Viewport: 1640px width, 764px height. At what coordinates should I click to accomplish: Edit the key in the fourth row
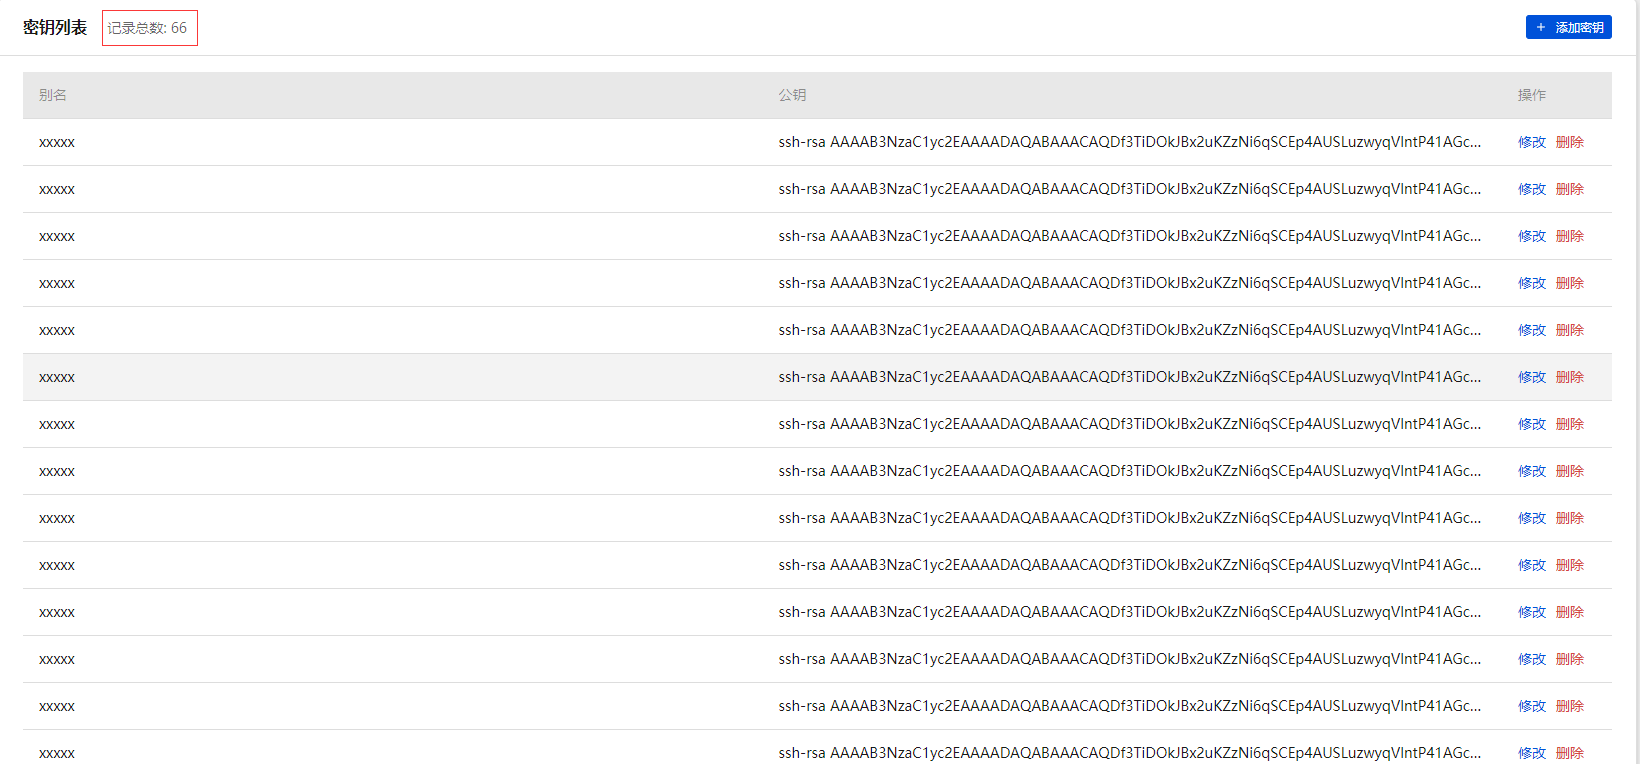pyautogui.click(x=1531, y=283)
